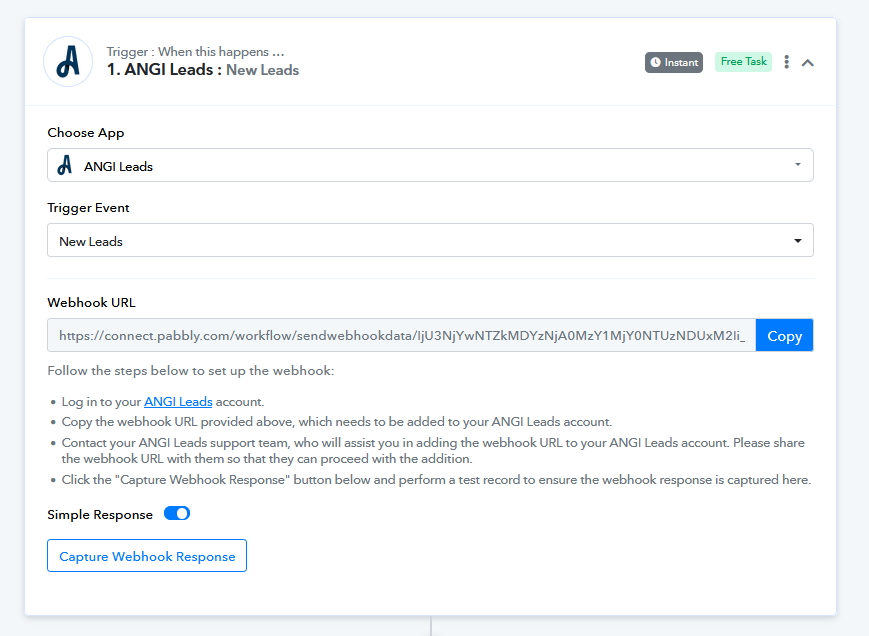Click the 'Choose App' label
Screen dimensions: 869x636
(86, 133)
